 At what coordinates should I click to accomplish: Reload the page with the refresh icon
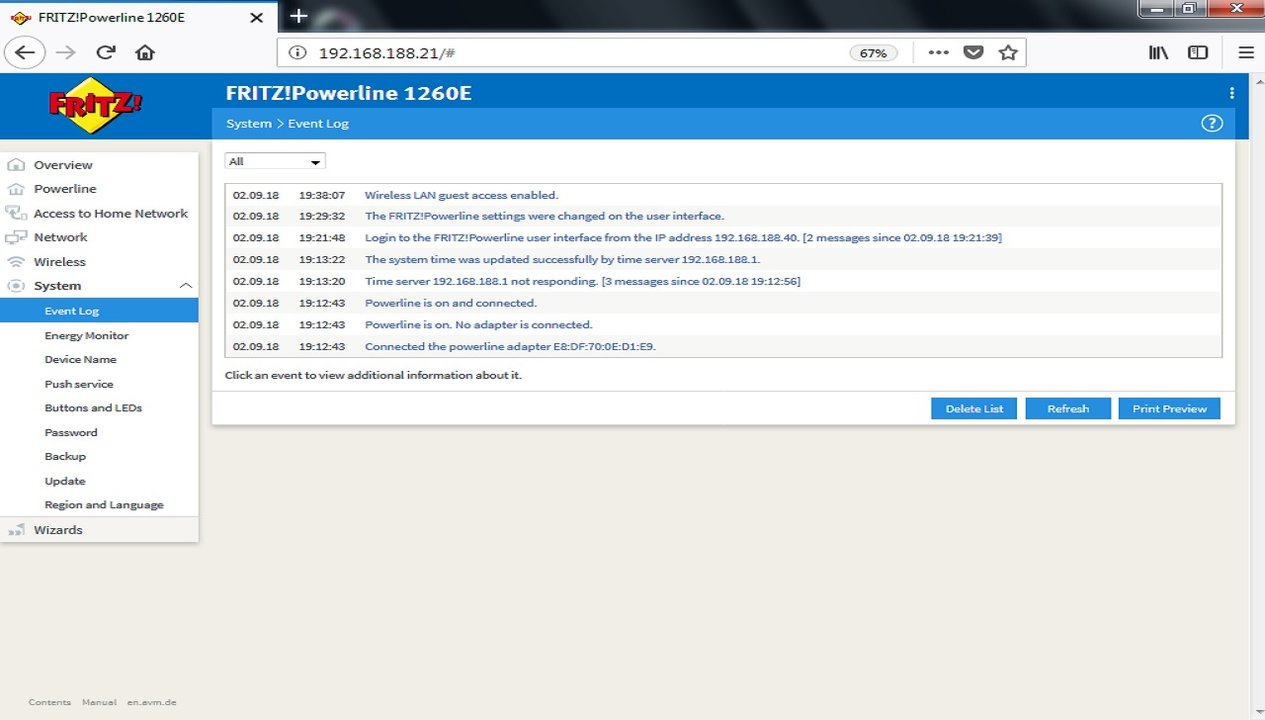105,53
